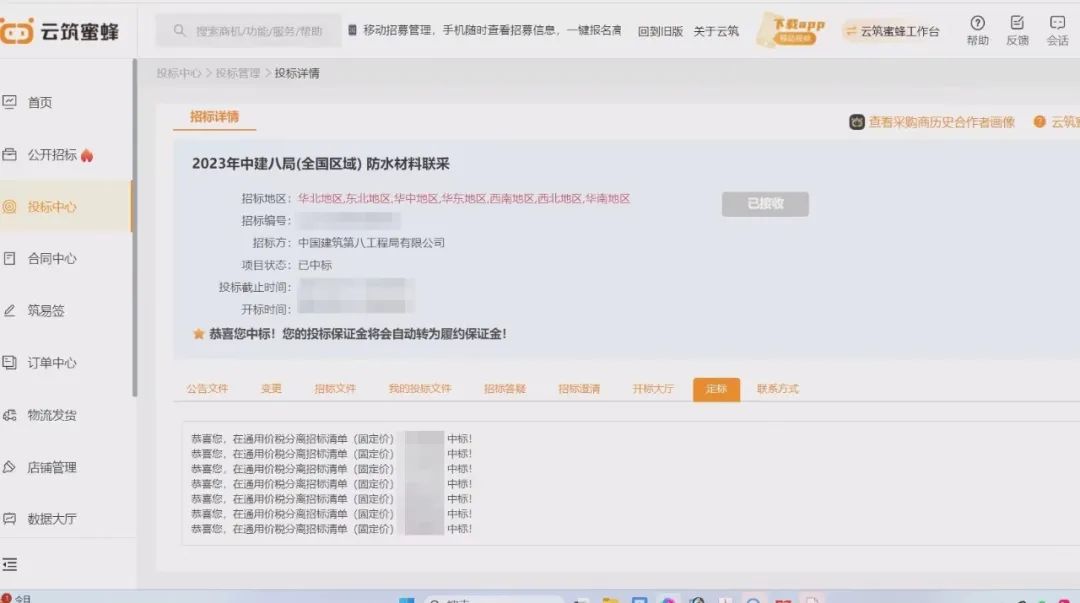
Task: Click 已中标 project status text
Action: (x=315, y=265)
